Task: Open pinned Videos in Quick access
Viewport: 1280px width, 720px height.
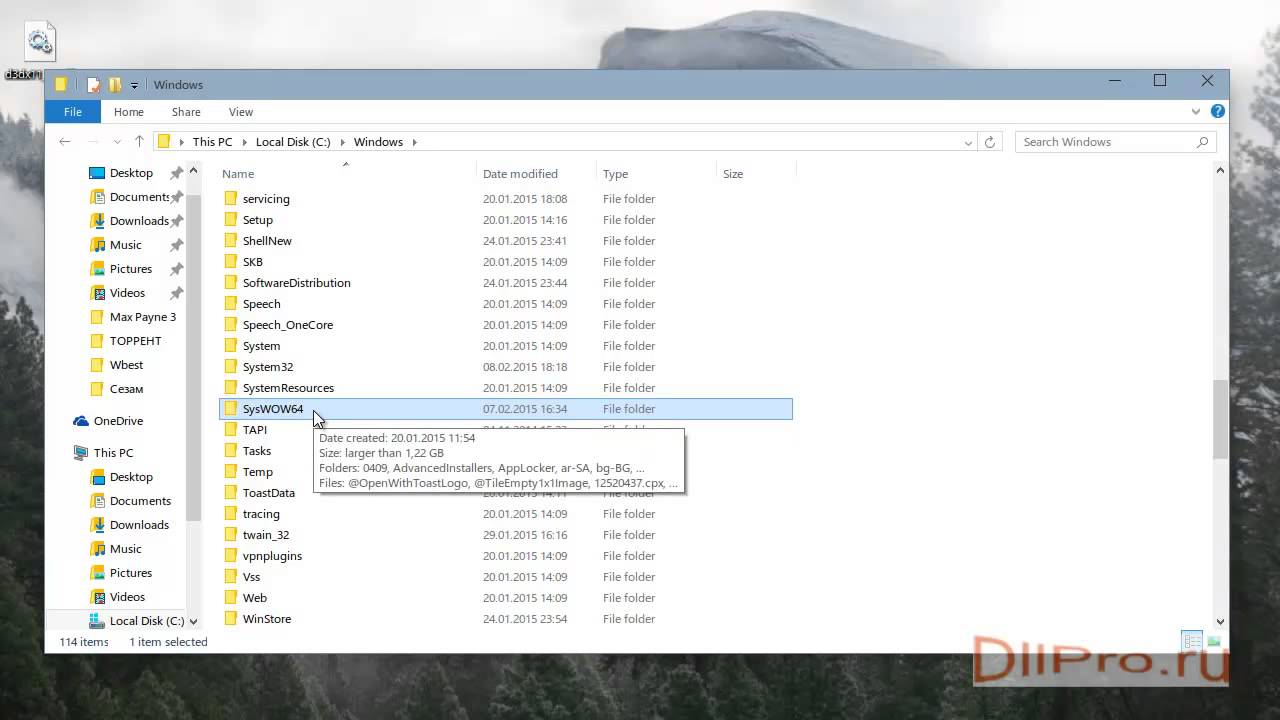Action: 127,293
